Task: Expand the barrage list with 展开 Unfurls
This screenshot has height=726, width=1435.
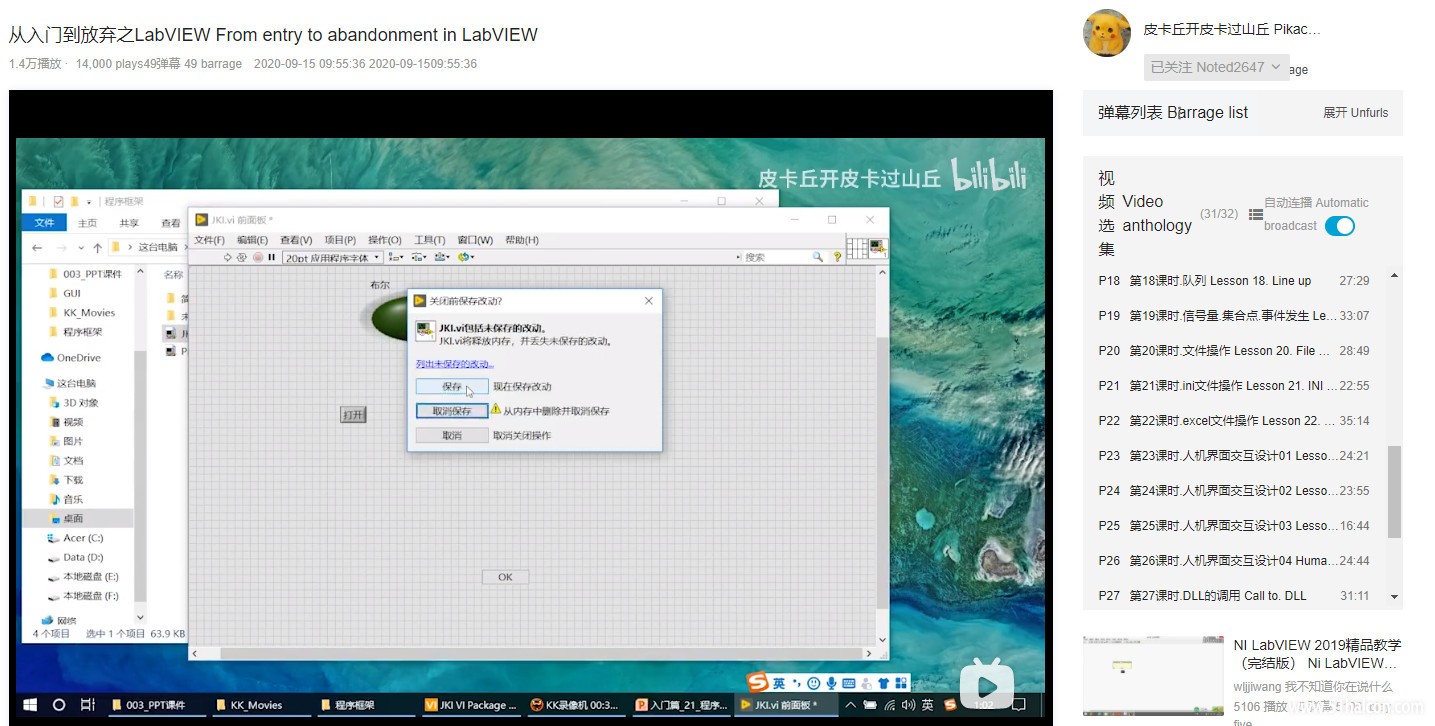Action: point(1355,113)
